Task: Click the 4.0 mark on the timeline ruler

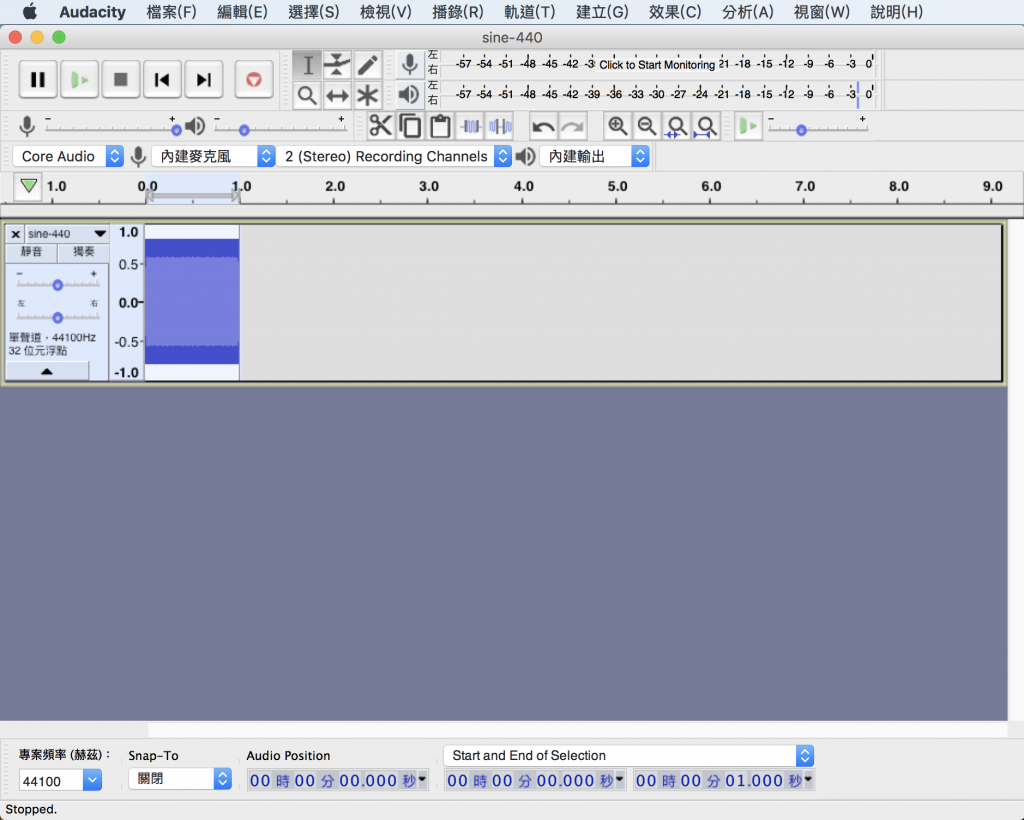Action: click(523, 187)
